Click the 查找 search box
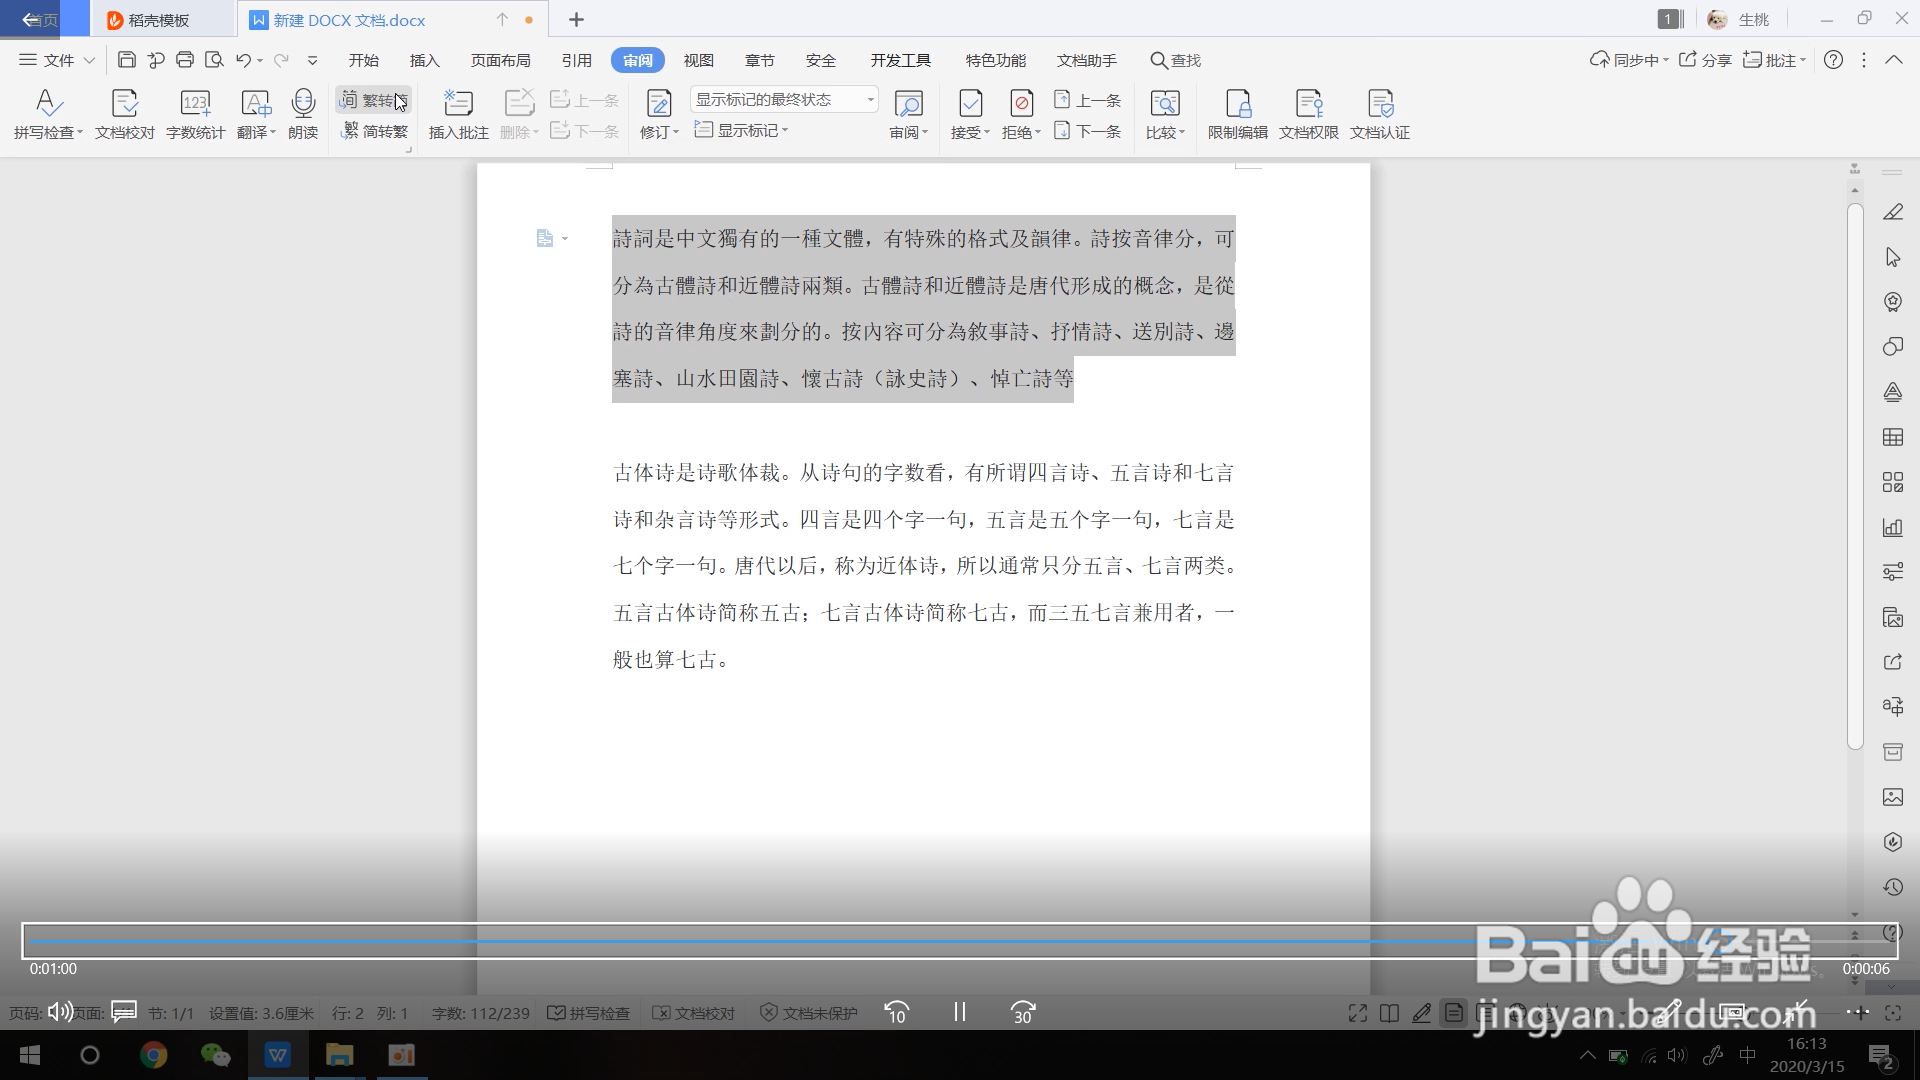The image size is (1920, 1080). [x=1176, y=60]
